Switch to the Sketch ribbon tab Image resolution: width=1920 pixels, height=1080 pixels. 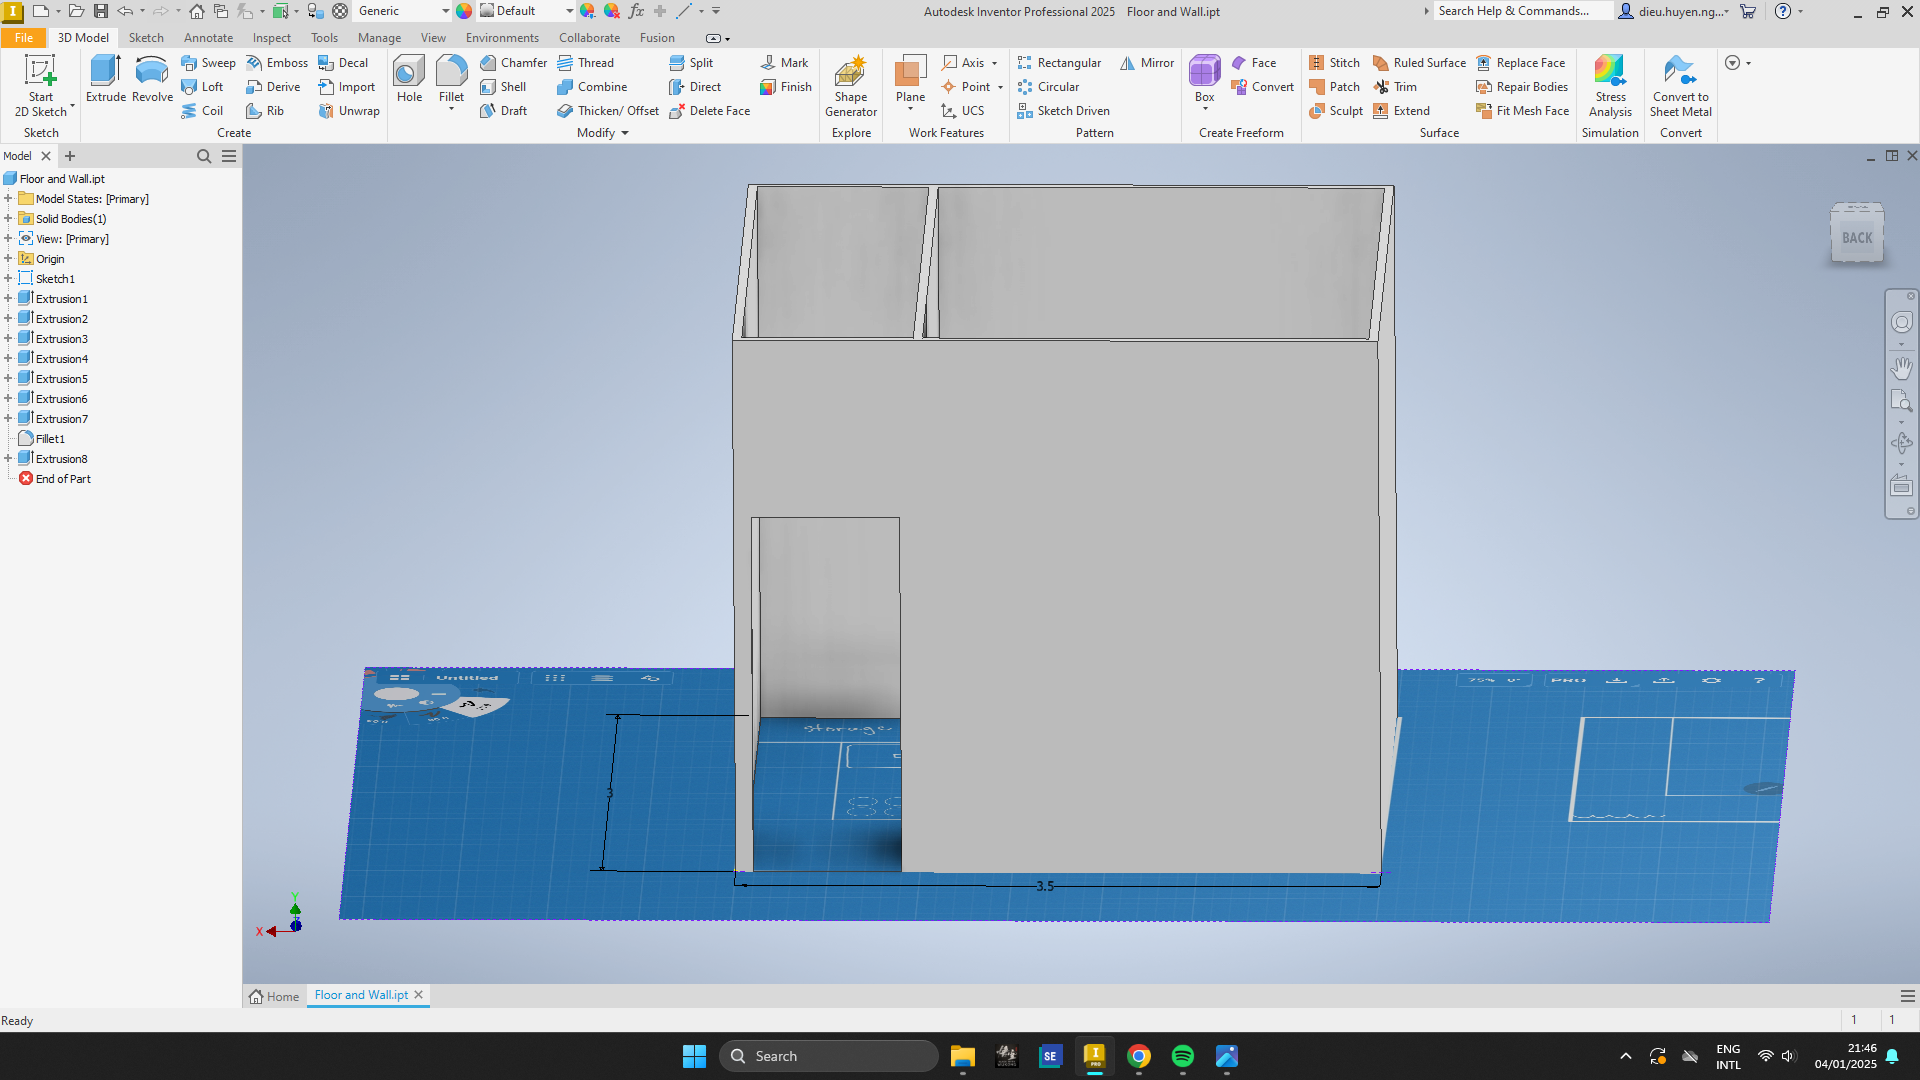pyautogui.click(x=146, y=38)
